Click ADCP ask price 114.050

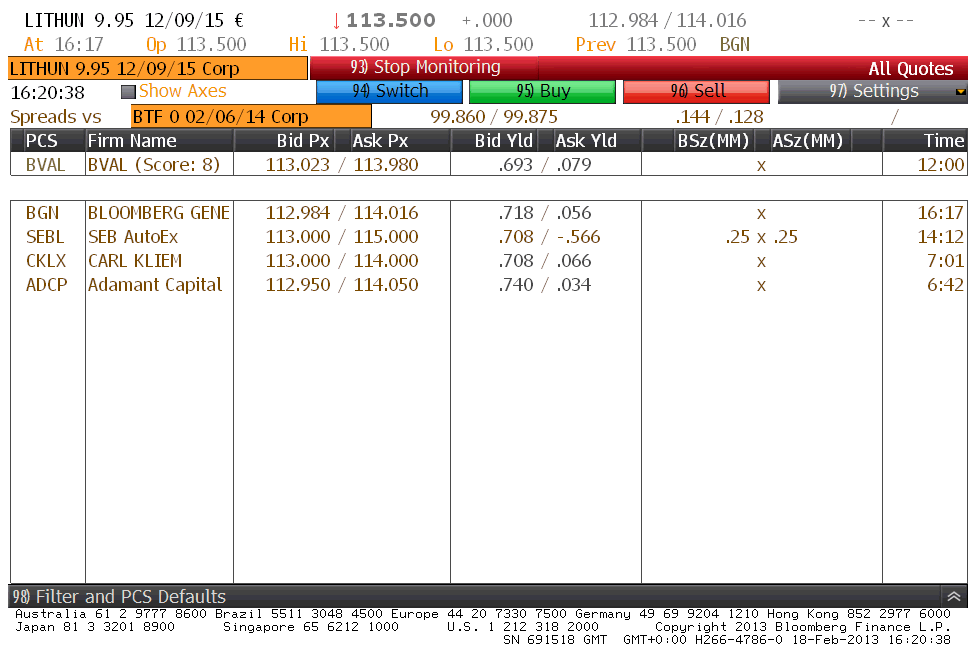tap(386, 285)
